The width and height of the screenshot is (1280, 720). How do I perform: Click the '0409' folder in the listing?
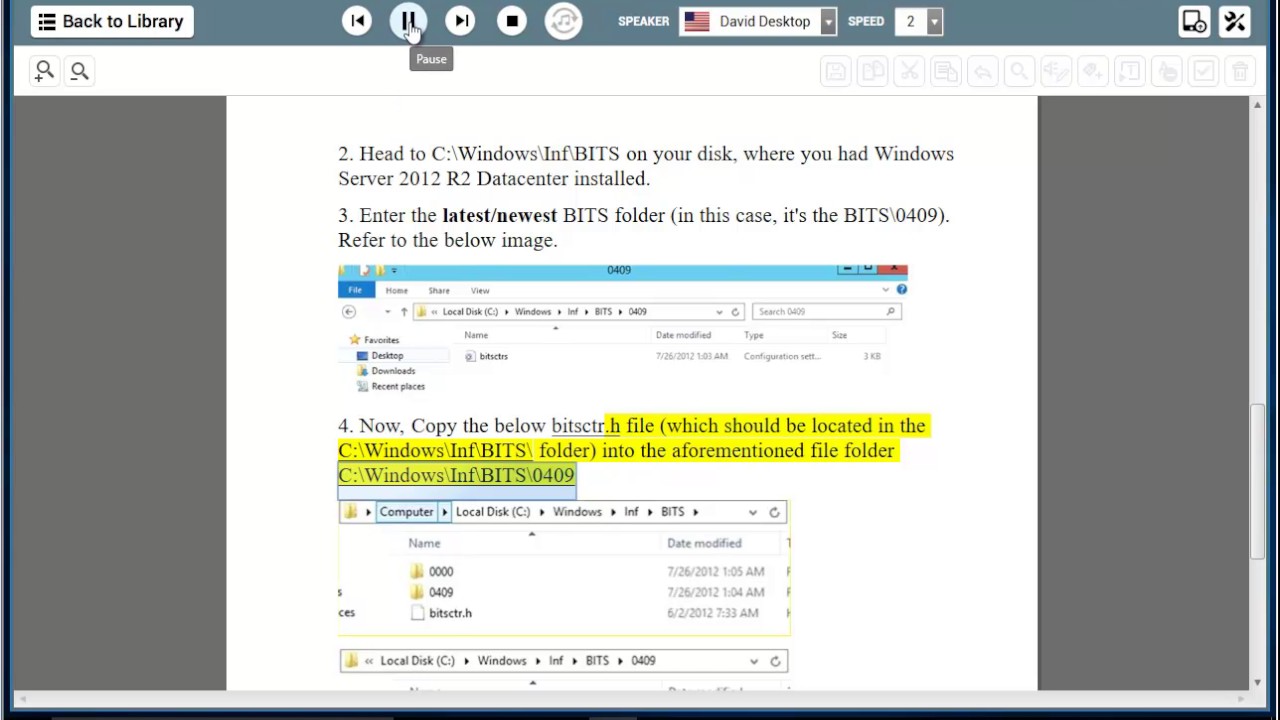[x=432, y=592]
